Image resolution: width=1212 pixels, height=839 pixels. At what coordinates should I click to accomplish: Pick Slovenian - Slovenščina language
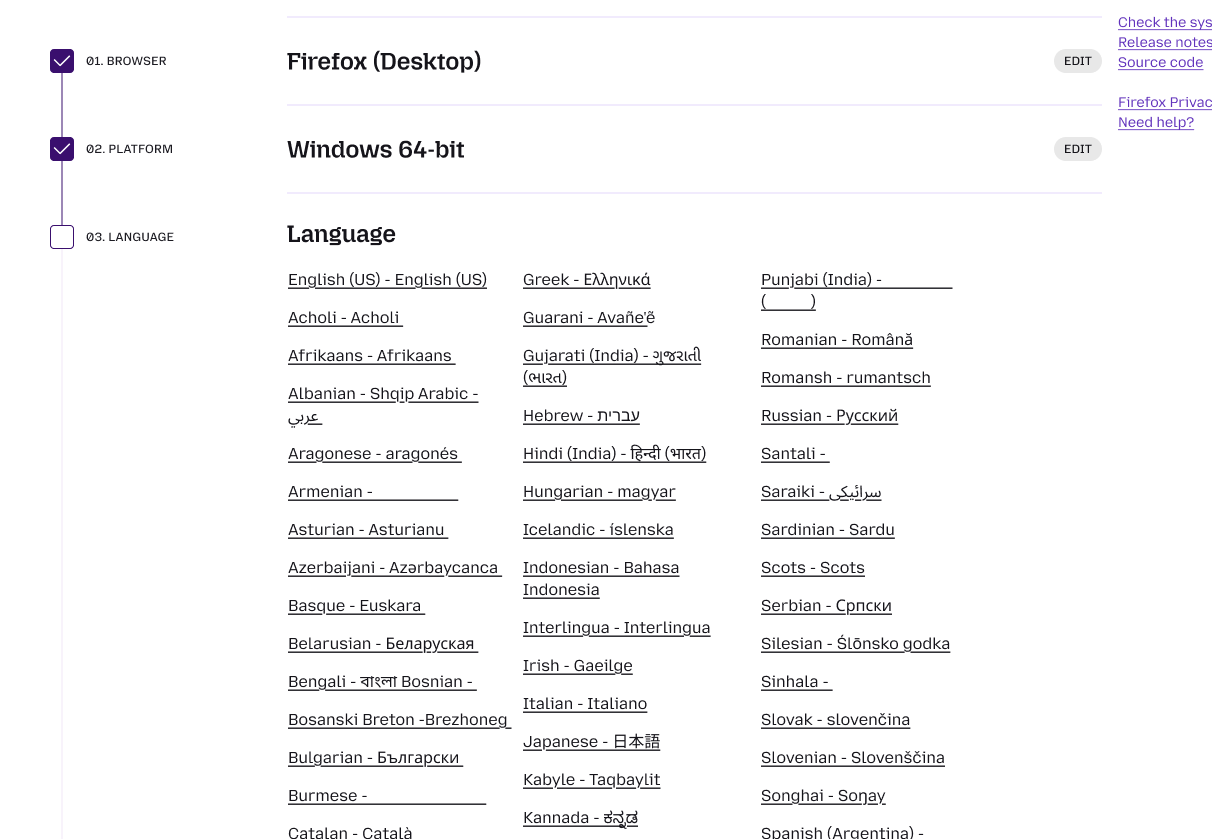tap(852, 758)
